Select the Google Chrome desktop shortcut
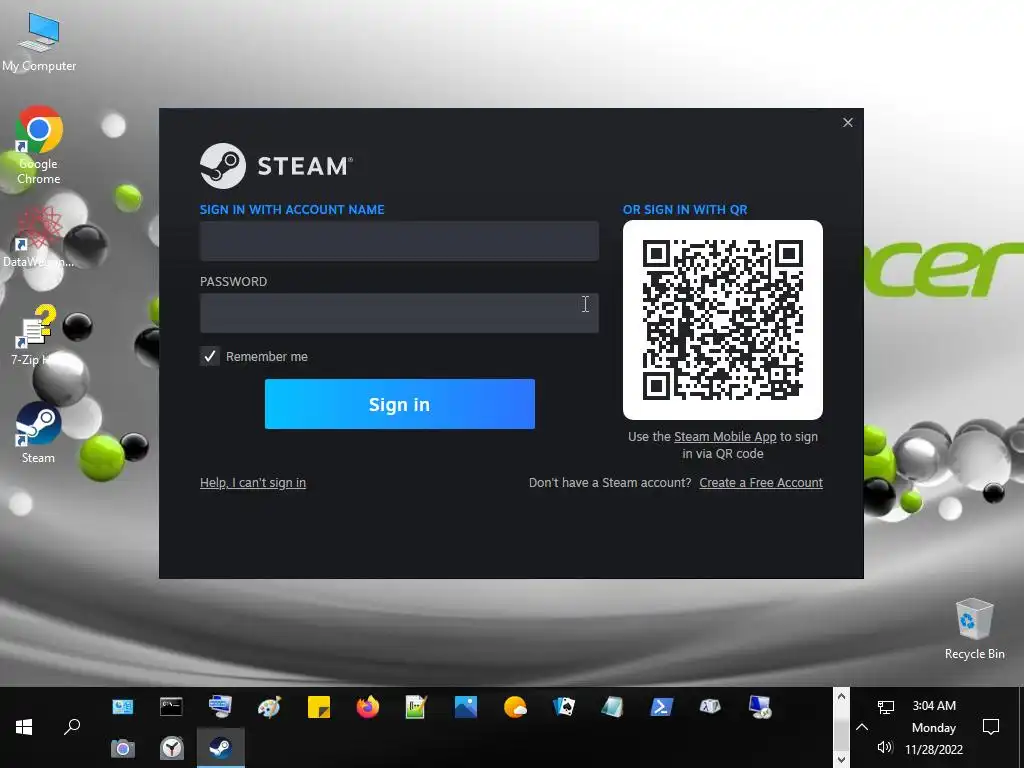1024x768 pixels. point(39,146)
